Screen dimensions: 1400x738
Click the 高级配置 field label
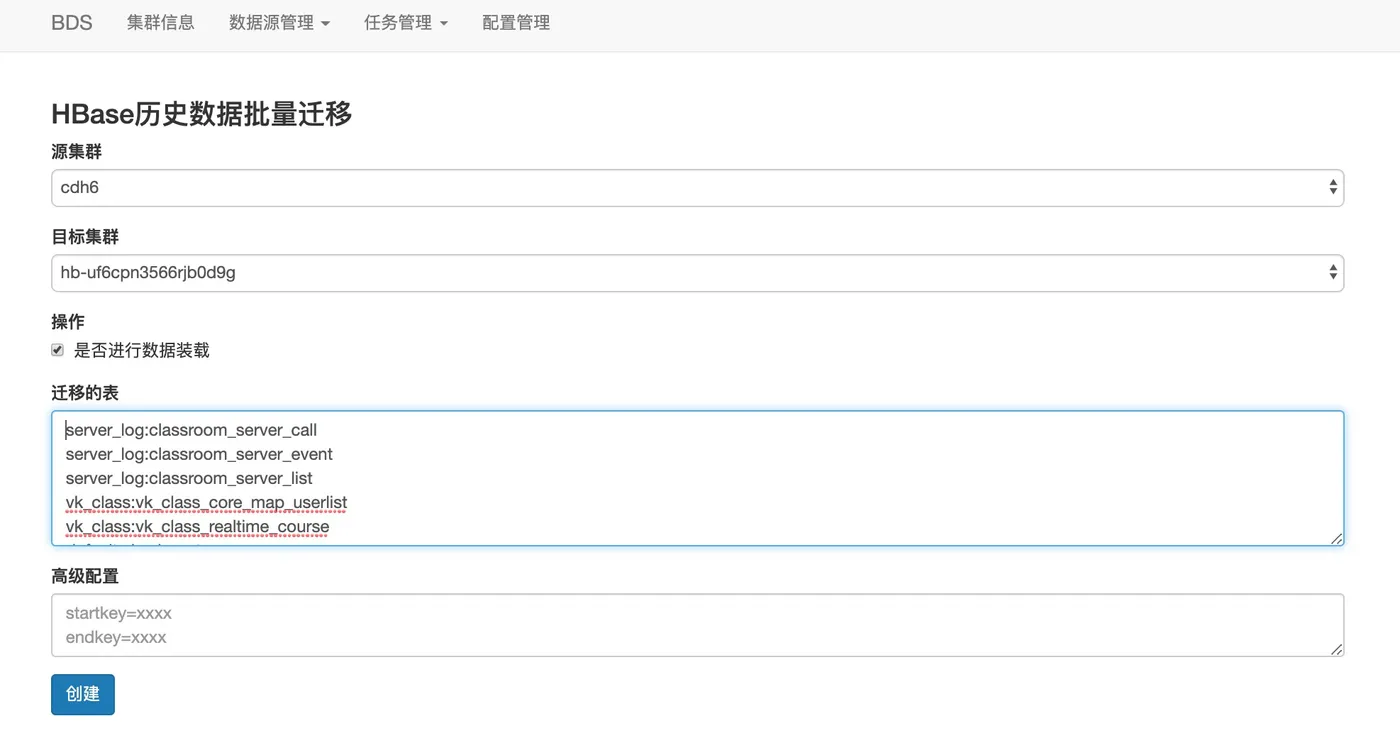coord(85,577)
